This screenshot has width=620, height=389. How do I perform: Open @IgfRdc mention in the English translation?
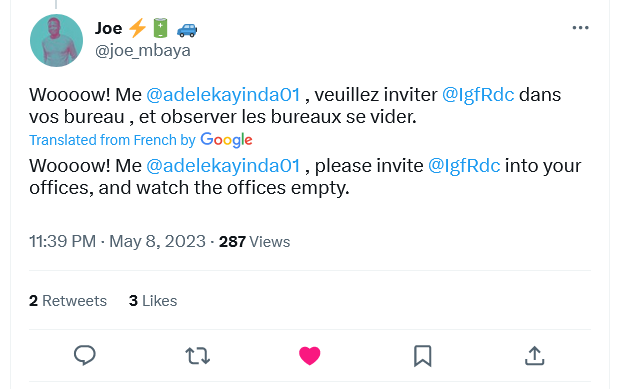click(464, 166)
